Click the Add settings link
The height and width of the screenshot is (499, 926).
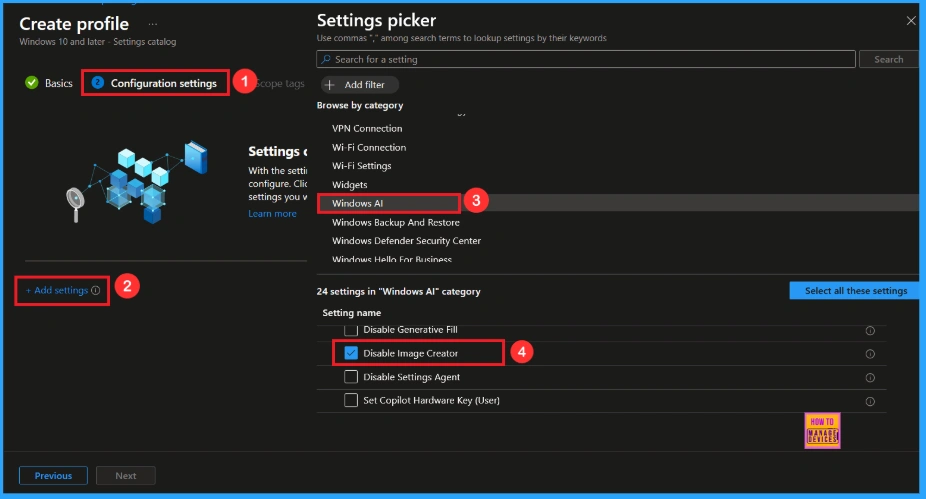click(x=57, y=290)
